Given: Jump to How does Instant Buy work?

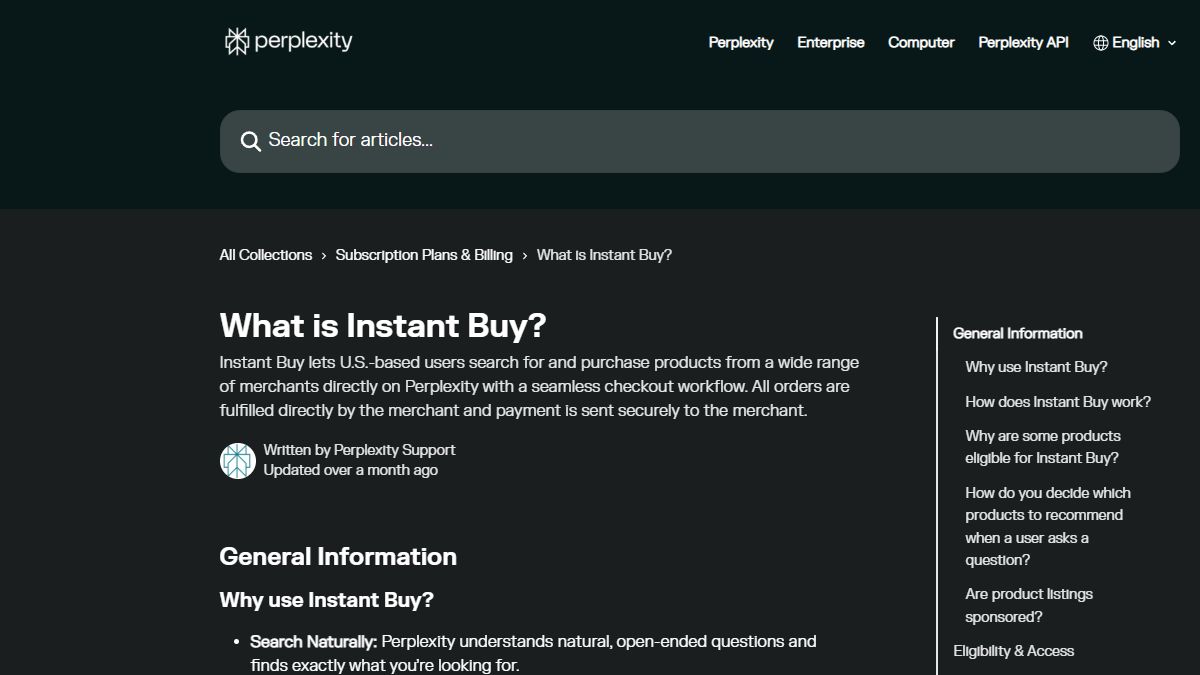Looking at the screenshot, I should click(1058, 402).
